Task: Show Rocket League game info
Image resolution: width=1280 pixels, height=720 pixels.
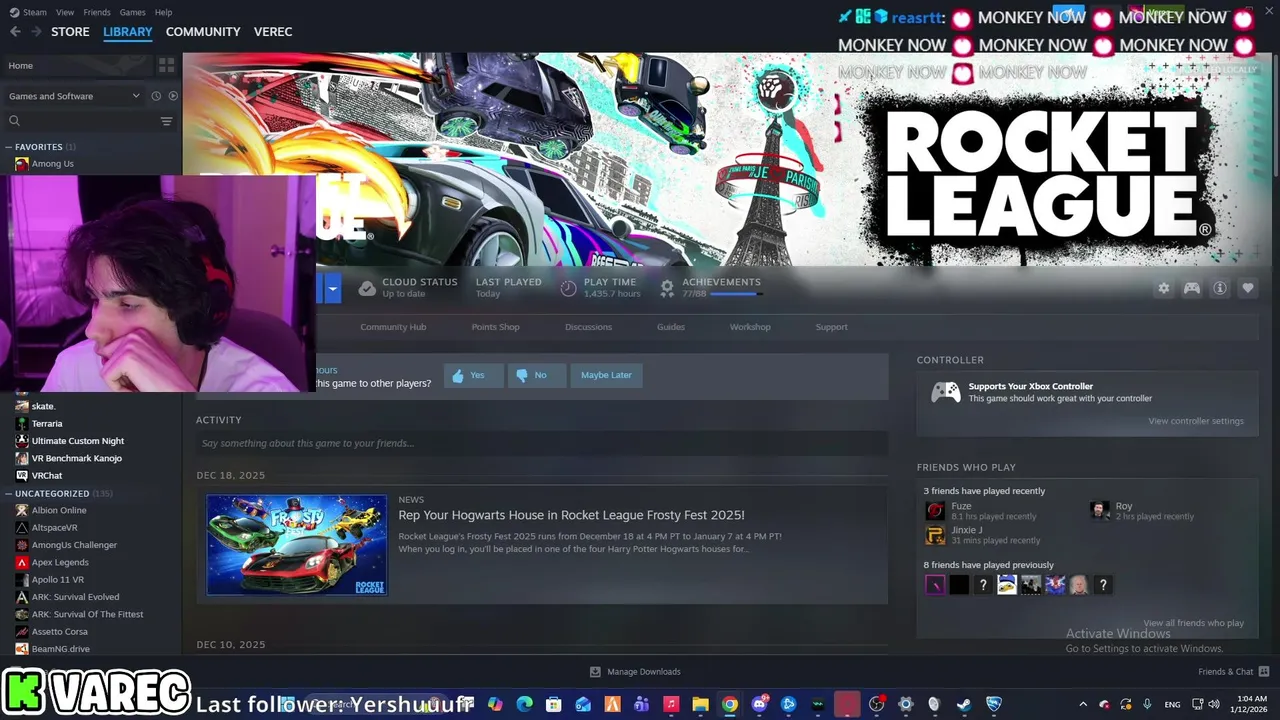Action: [x=1220, y=288]
